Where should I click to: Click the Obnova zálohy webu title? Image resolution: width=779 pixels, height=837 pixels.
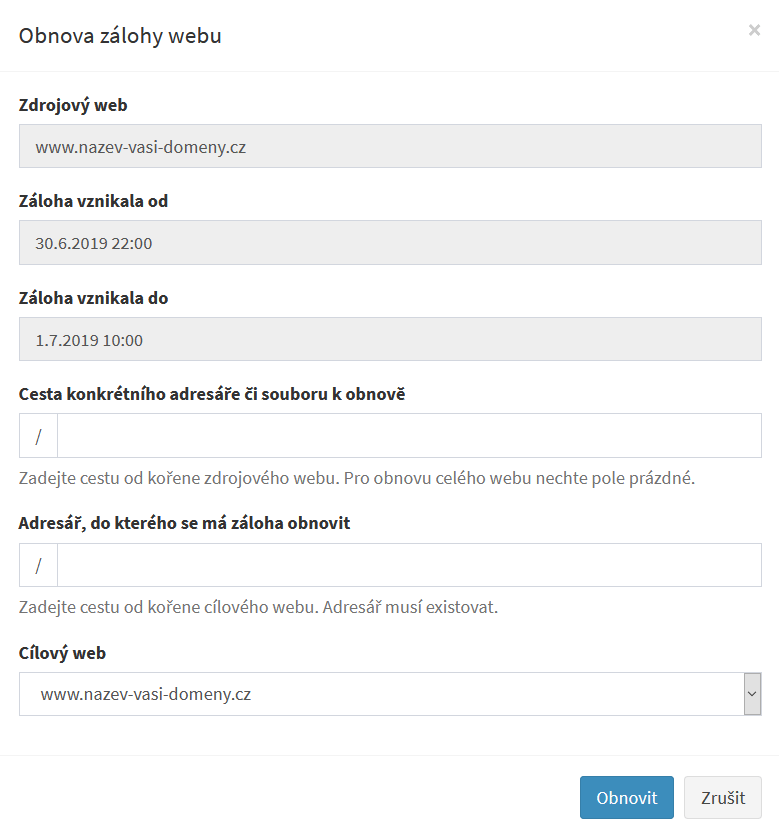point(120,36)
